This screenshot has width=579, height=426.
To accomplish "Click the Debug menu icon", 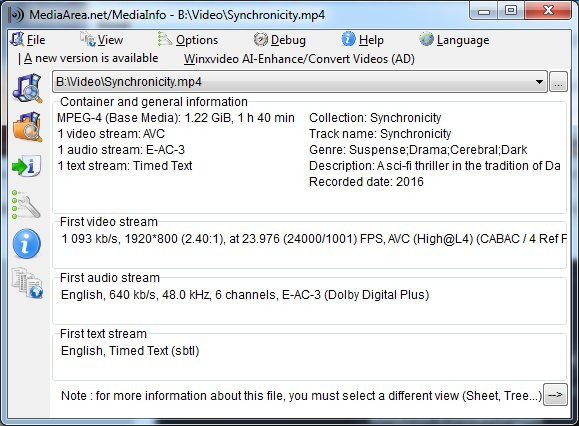I will 261,39.
